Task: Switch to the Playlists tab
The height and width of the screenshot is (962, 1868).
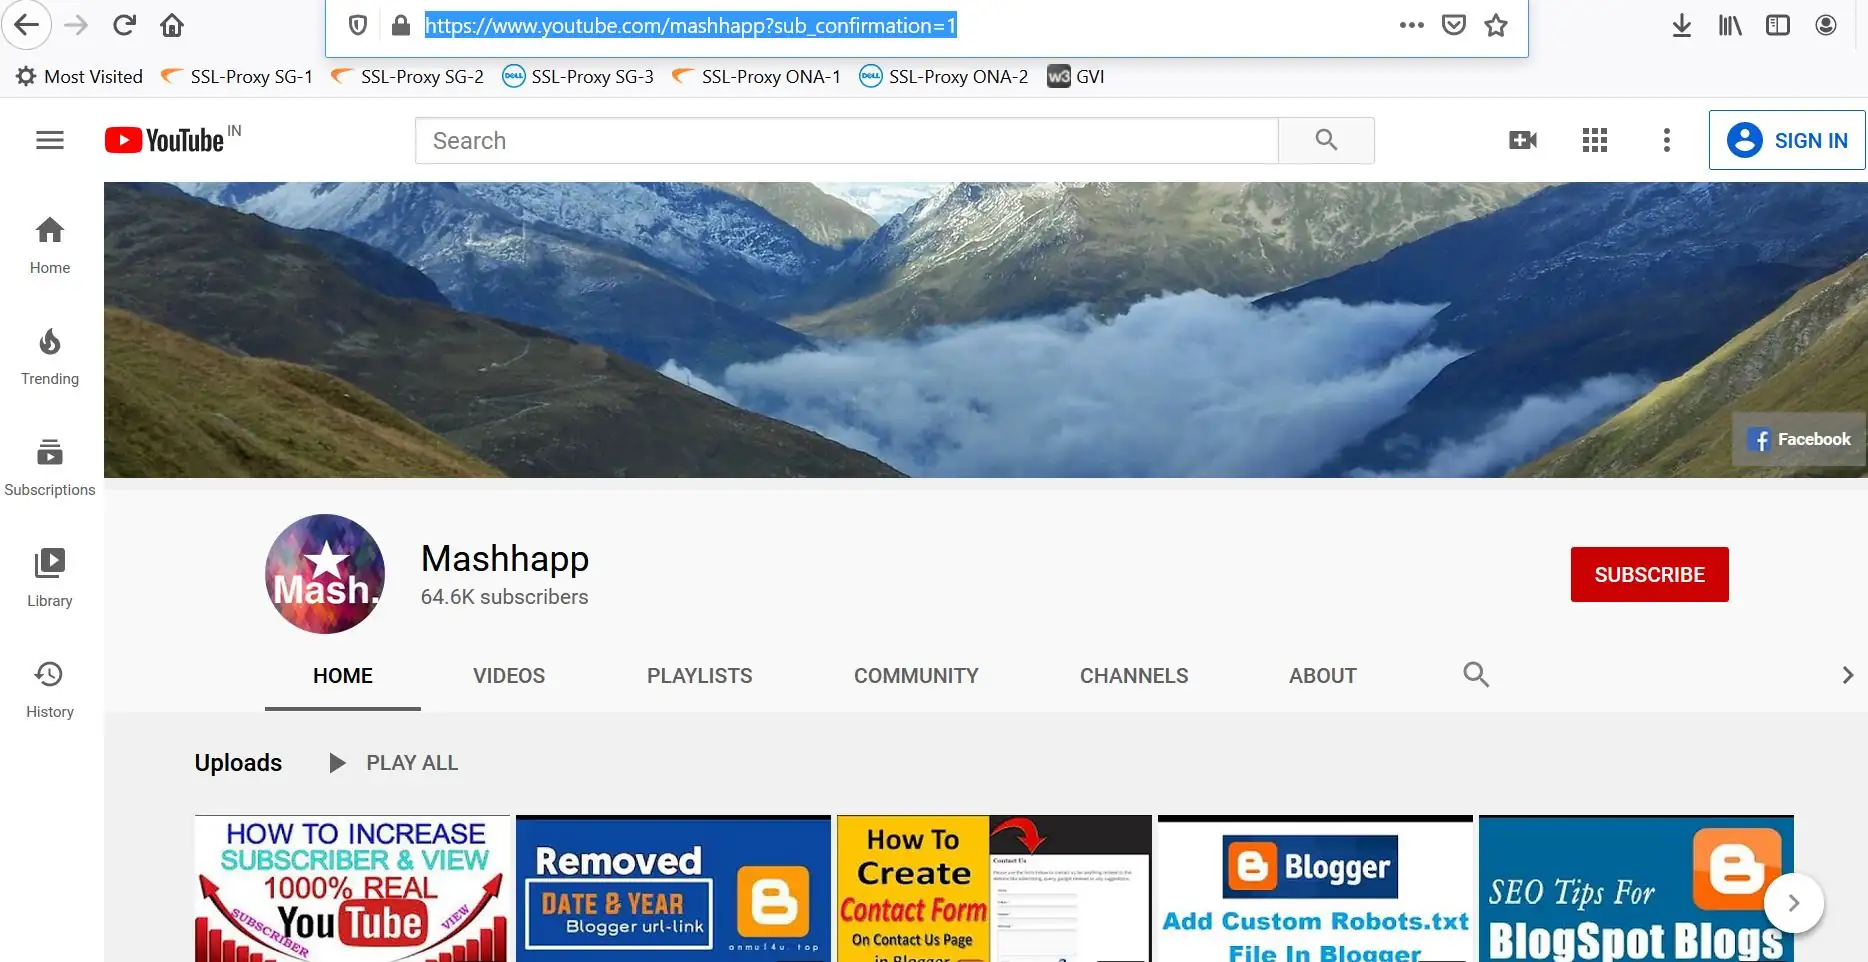Action: pyautogui.click(x=699, y=676)
